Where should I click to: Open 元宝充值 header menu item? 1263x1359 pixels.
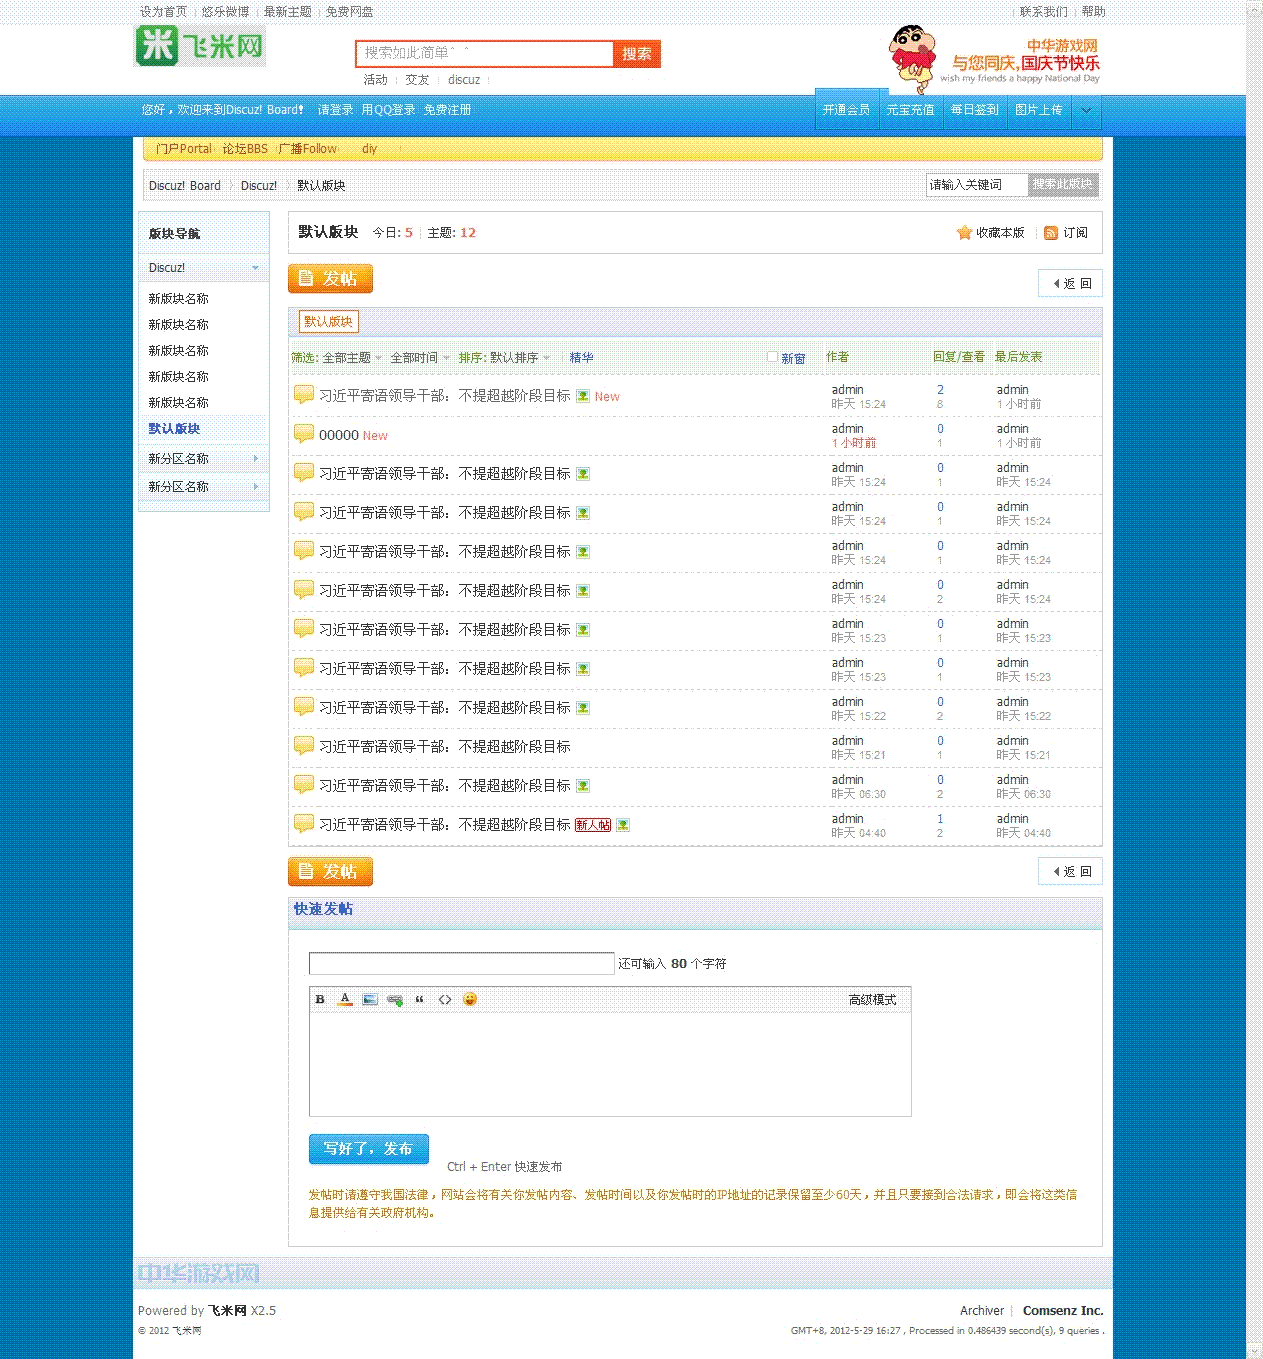coord(910,110)
